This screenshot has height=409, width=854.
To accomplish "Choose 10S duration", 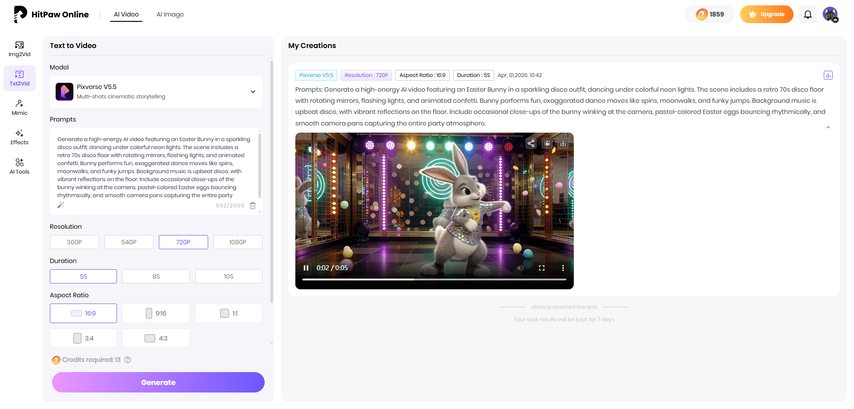I will click(x=229, y=277).
